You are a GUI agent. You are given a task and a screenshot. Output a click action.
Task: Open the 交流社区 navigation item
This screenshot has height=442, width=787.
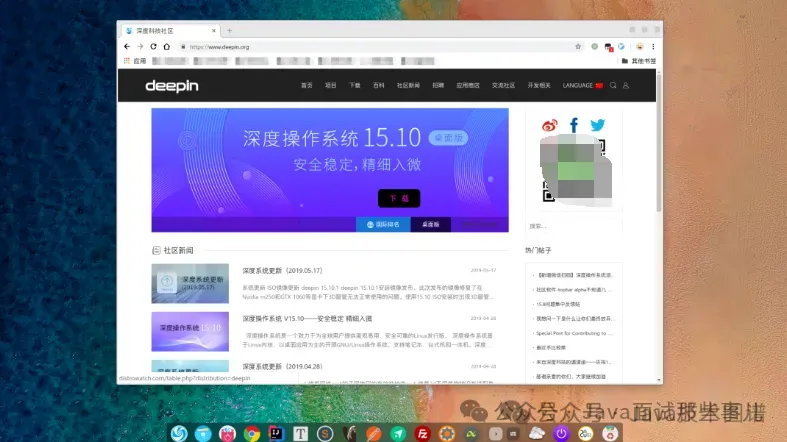[503, 85]
